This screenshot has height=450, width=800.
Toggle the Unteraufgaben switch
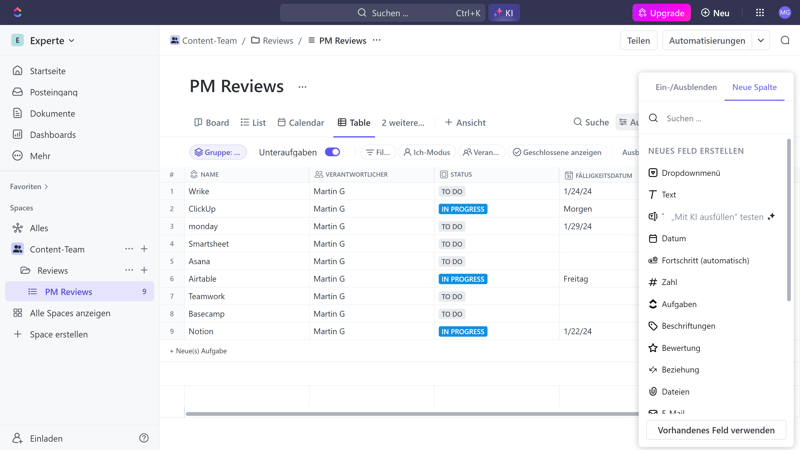pyautogui.click(x=332, y=152)
